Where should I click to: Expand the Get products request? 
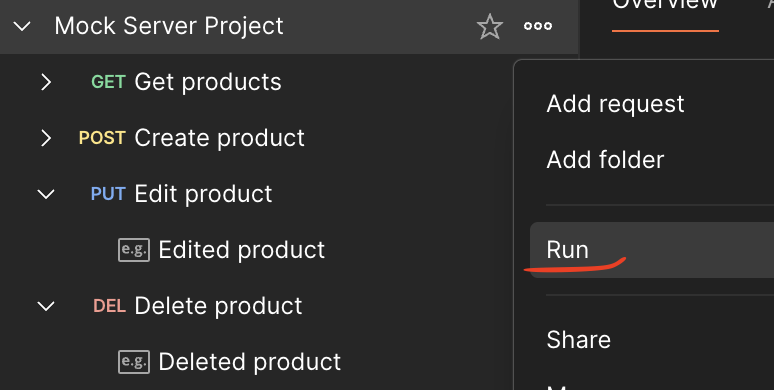tap(46, 82)
